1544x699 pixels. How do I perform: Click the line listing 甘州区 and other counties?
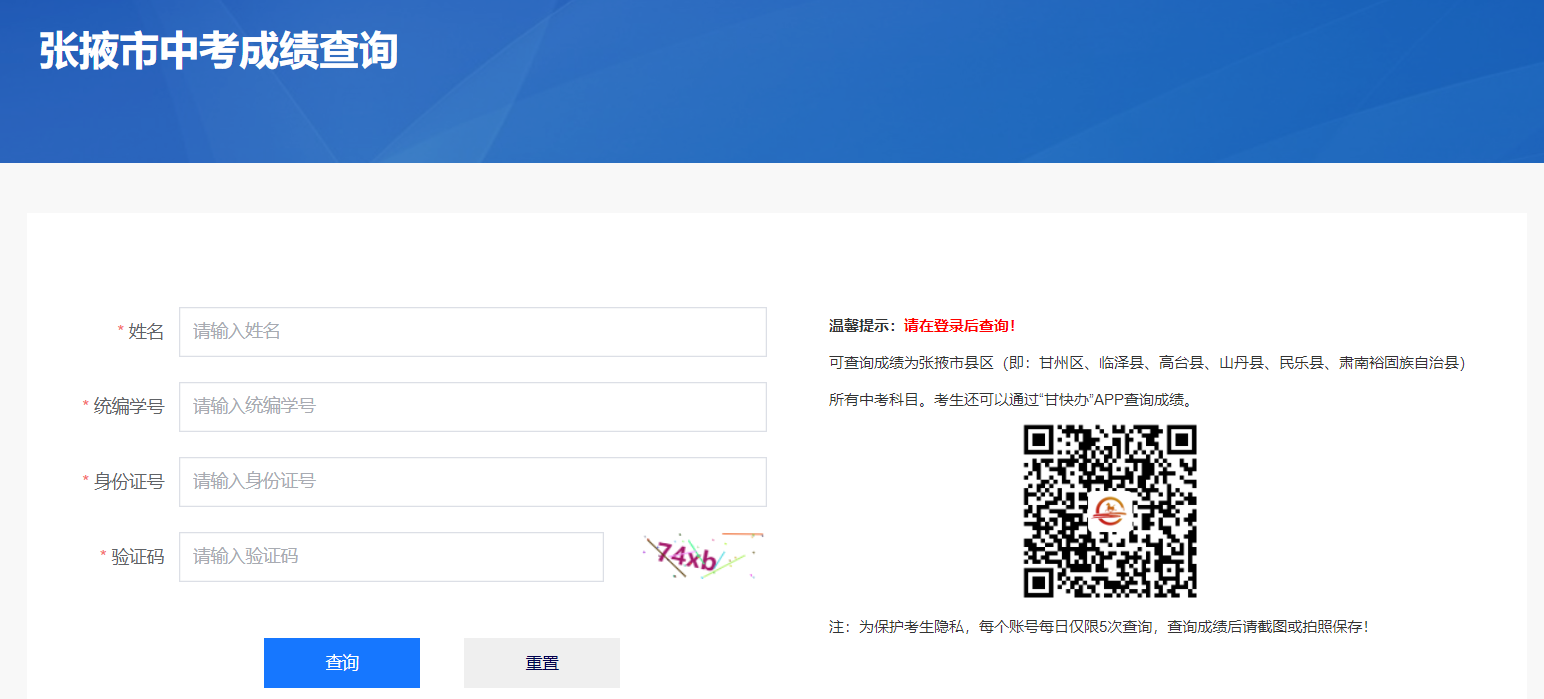pos(1146,363)
